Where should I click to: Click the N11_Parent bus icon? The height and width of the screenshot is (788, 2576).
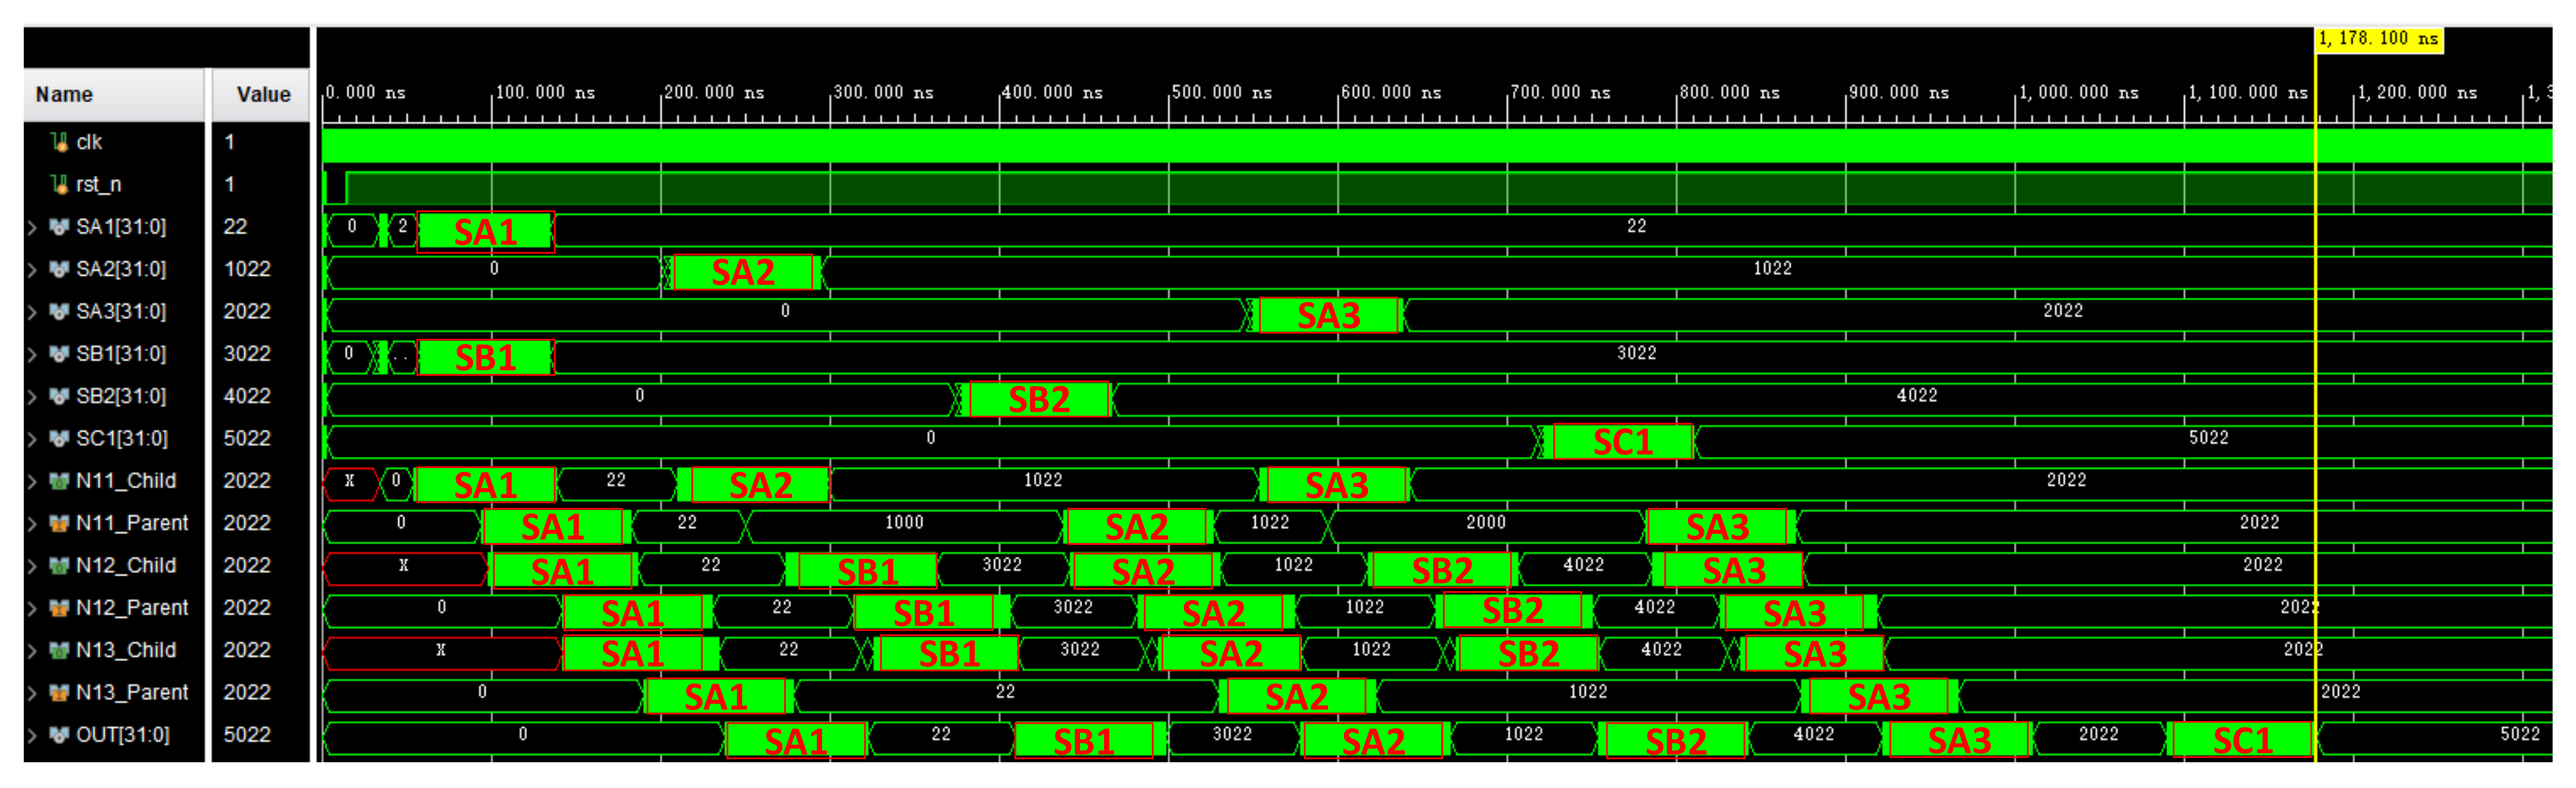pos(59,523)
